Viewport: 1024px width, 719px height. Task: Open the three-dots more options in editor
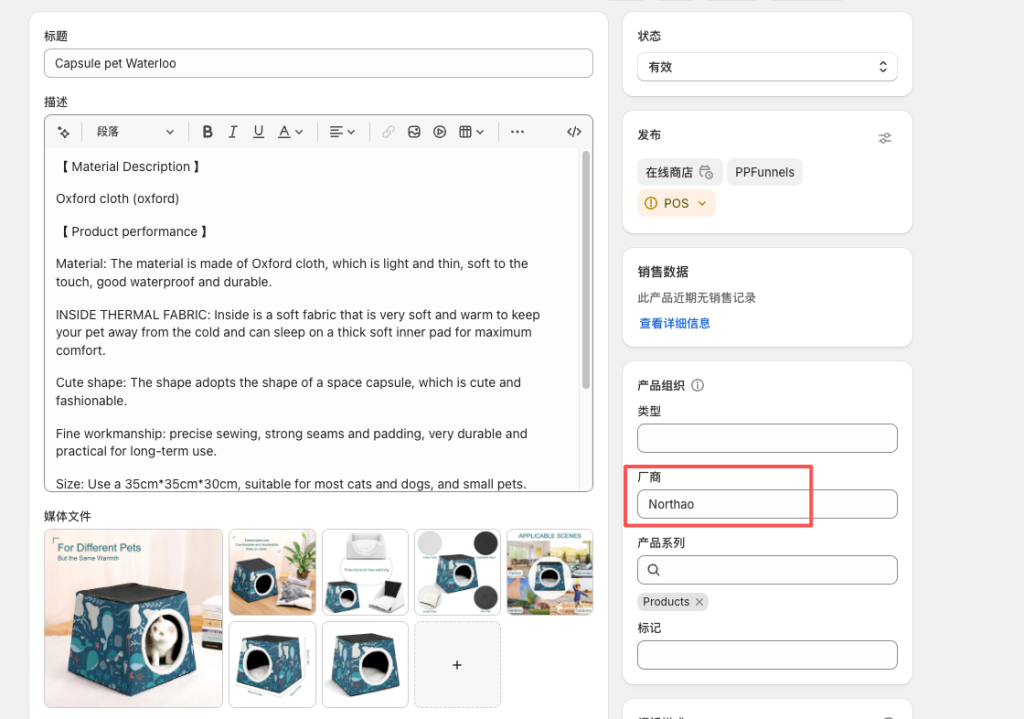517,132
